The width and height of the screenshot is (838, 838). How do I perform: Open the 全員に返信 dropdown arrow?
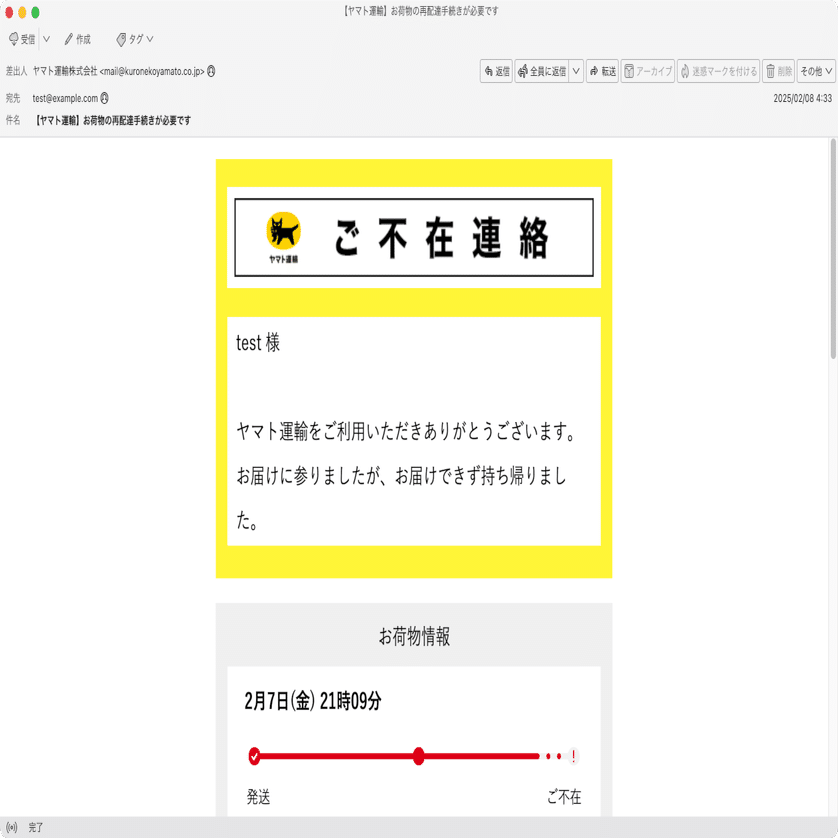(574, 70)
